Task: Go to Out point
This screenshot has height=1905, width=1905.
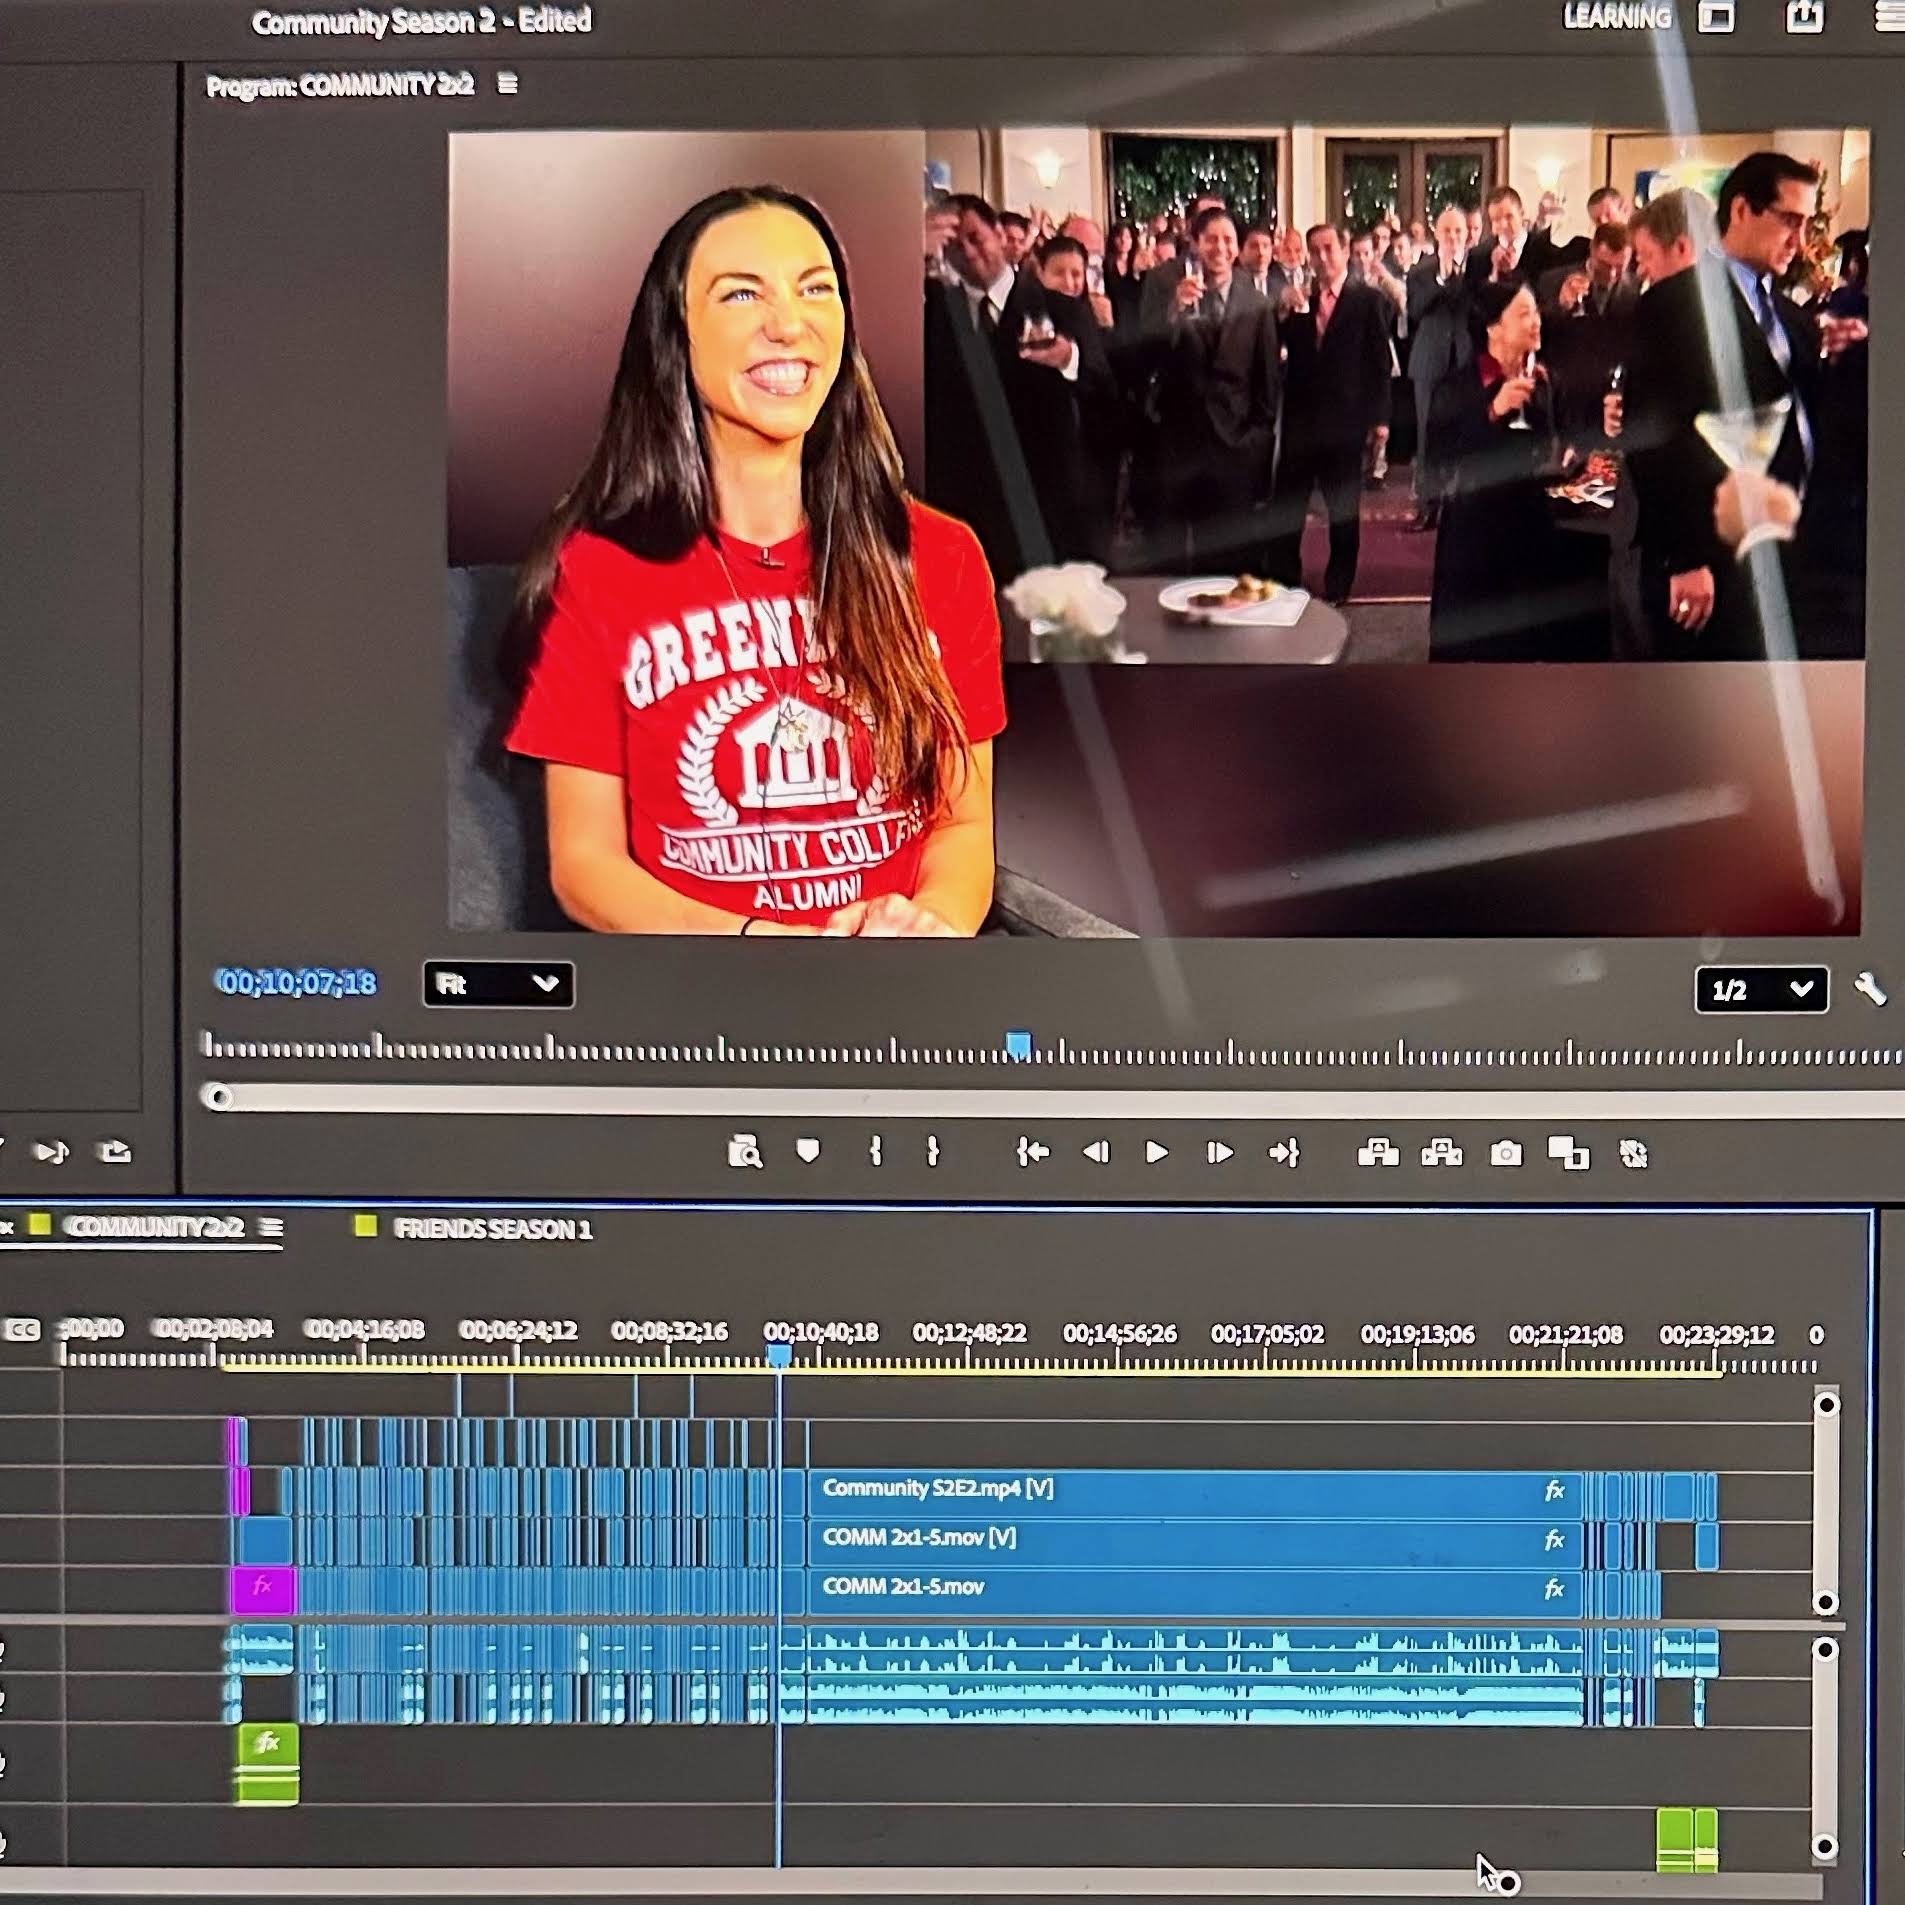Action: [x=1284, y=1153]
